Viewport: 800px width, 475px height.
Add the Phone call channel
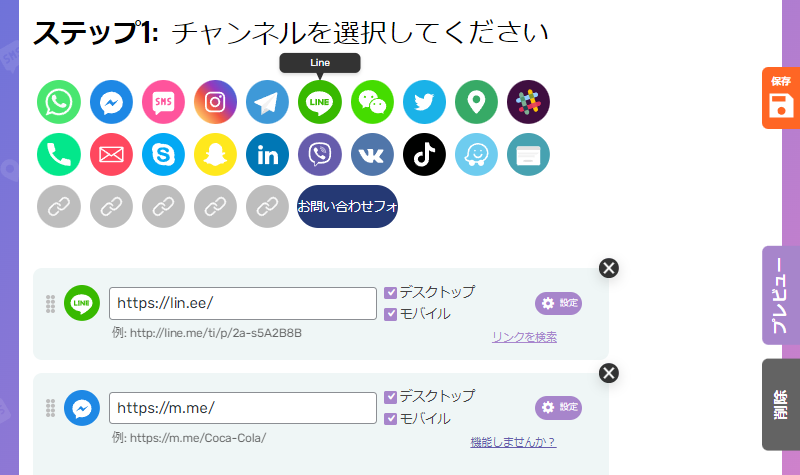point(59,155)
